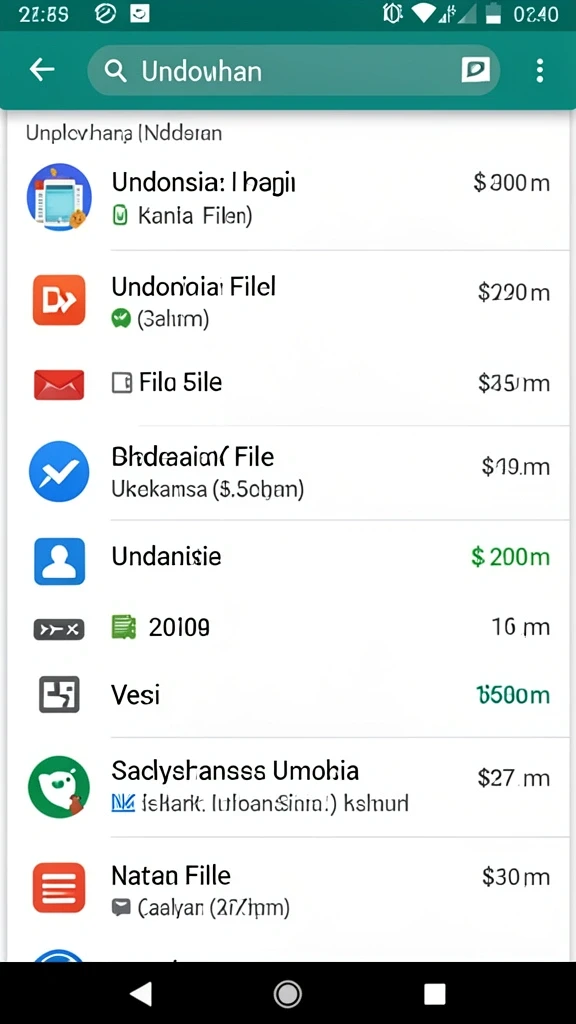Open the three-dot overflow menu
576x1024 pixels.
pos(539,70)
